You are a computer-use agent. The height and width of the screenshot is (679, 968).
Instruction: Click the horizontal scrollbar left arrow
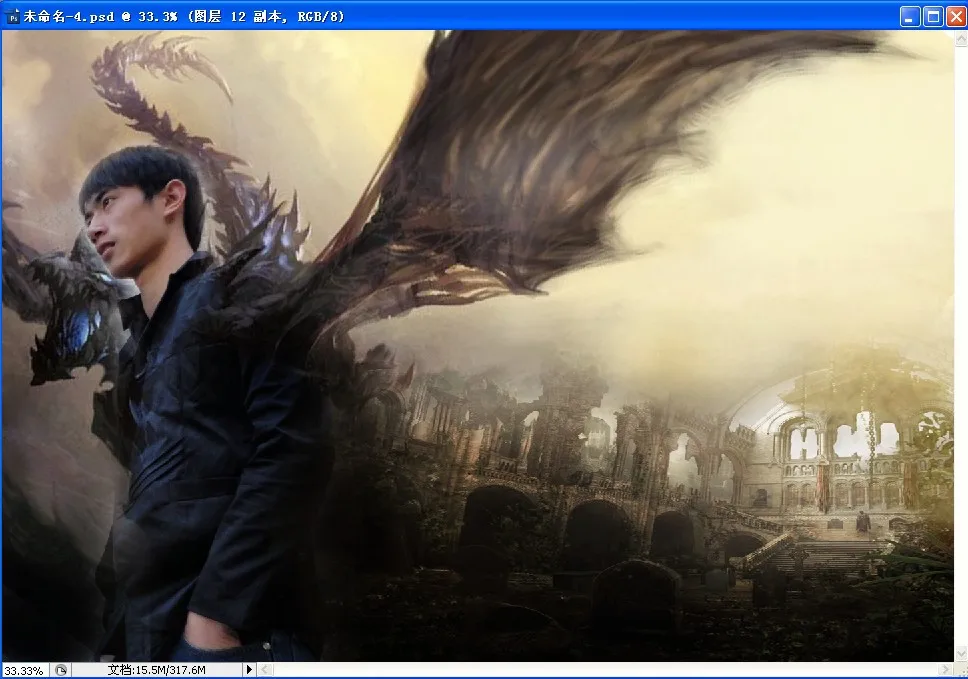(265, 669)
